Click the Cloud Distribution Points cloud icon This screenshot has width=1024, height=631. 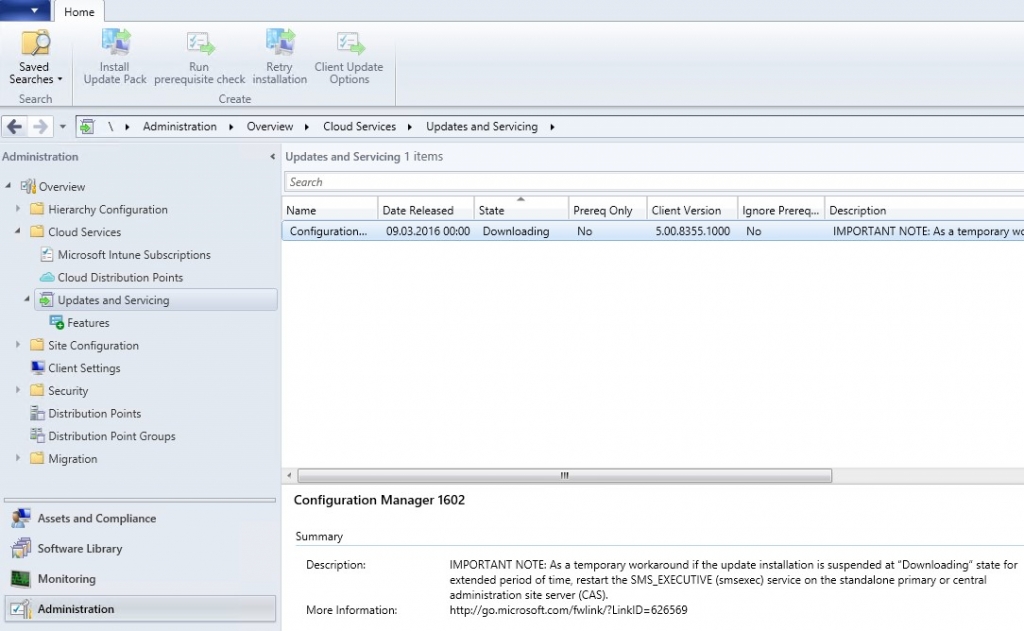47,277
